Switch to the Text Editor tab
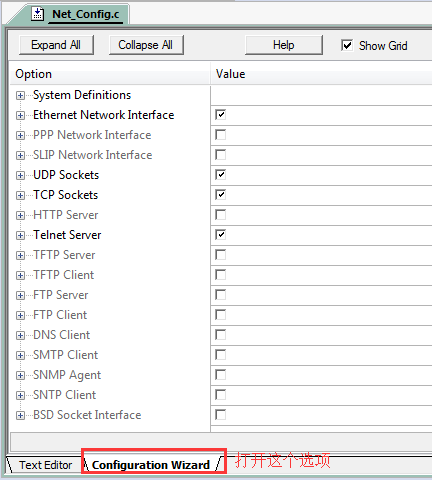 pyautogui.click(x=45, y=465)
